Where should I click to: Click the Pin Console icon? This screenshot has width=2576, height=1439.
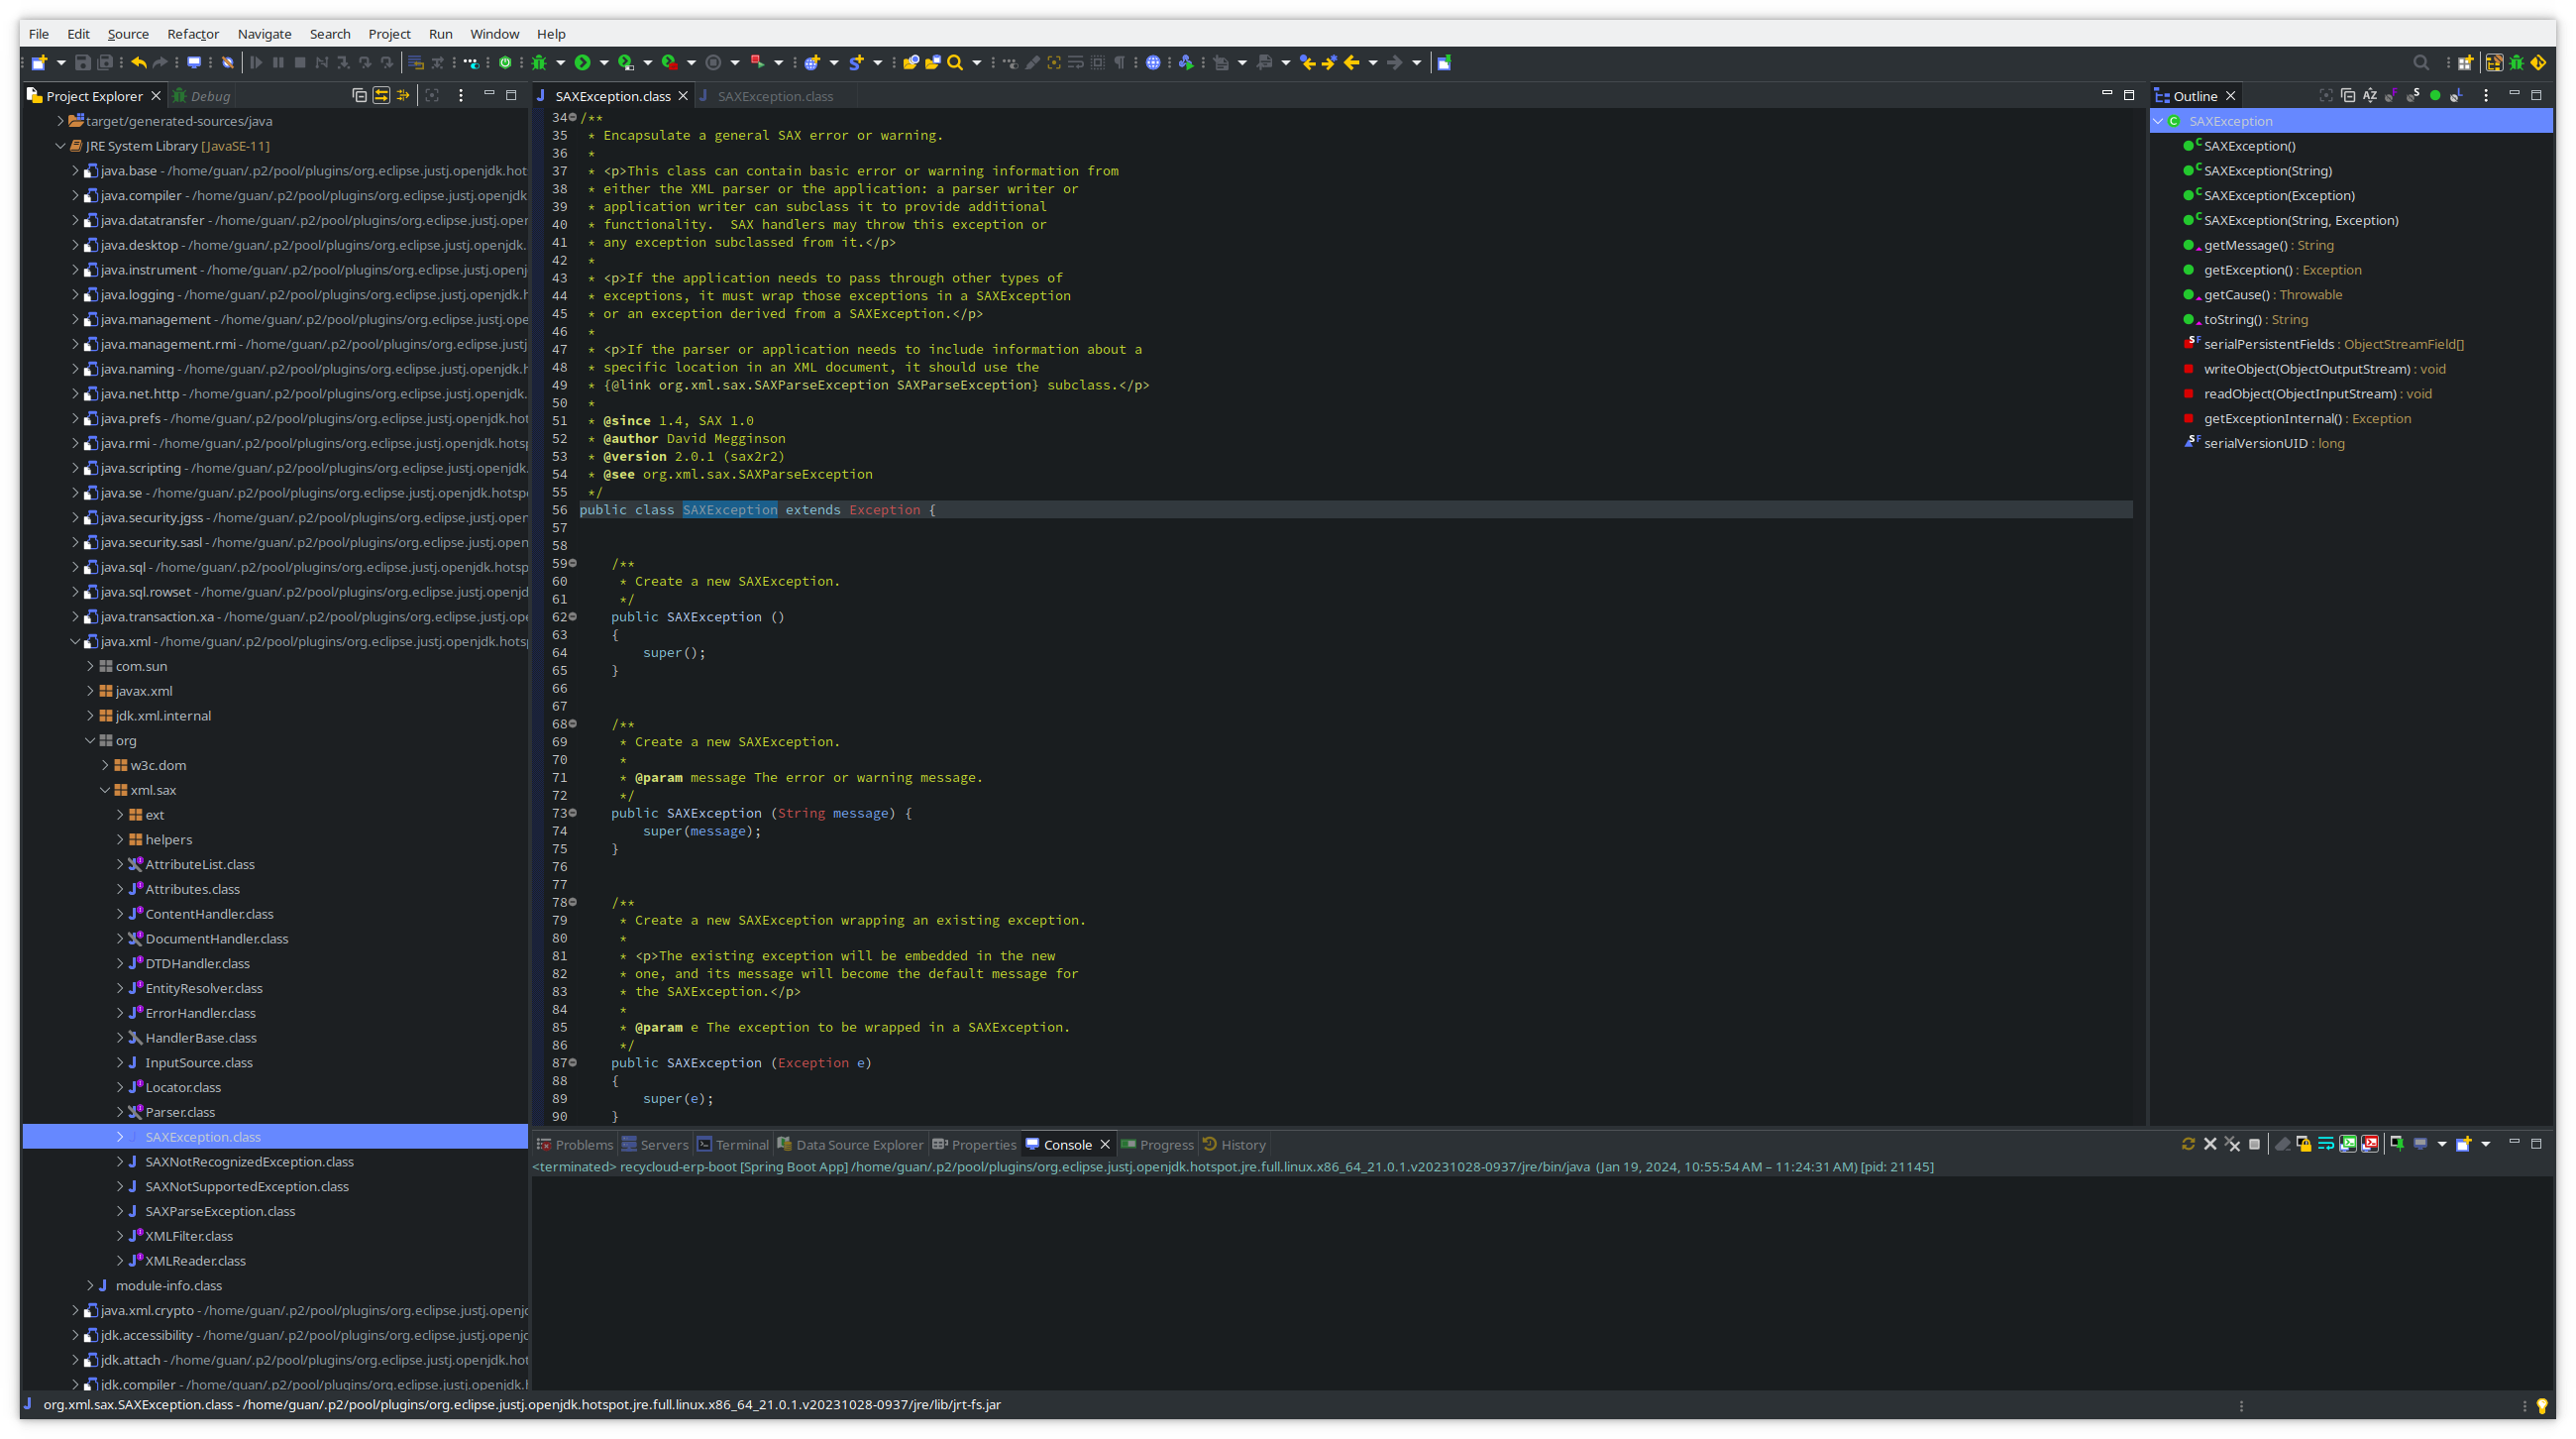coord(2397,1144)
